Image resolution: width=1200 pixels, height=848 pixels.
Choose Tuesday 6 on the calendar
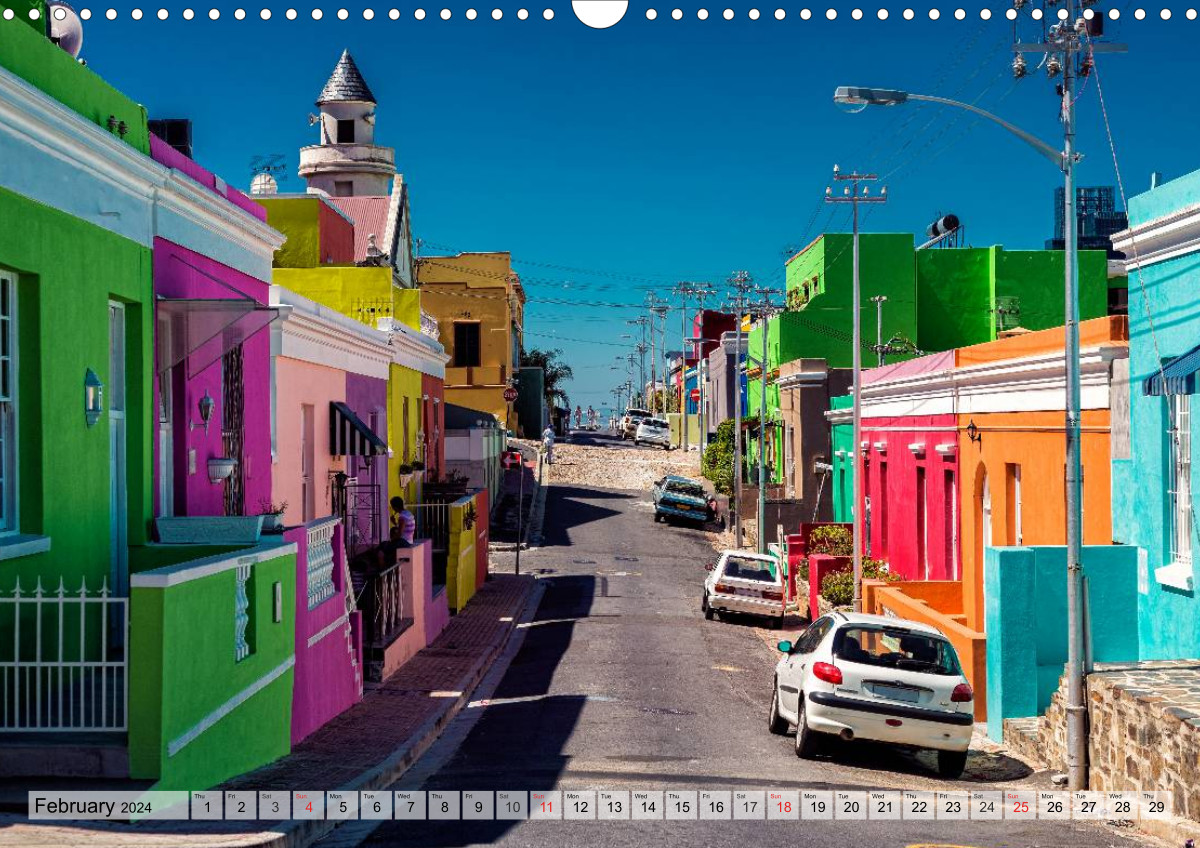(x=376, y=806)
